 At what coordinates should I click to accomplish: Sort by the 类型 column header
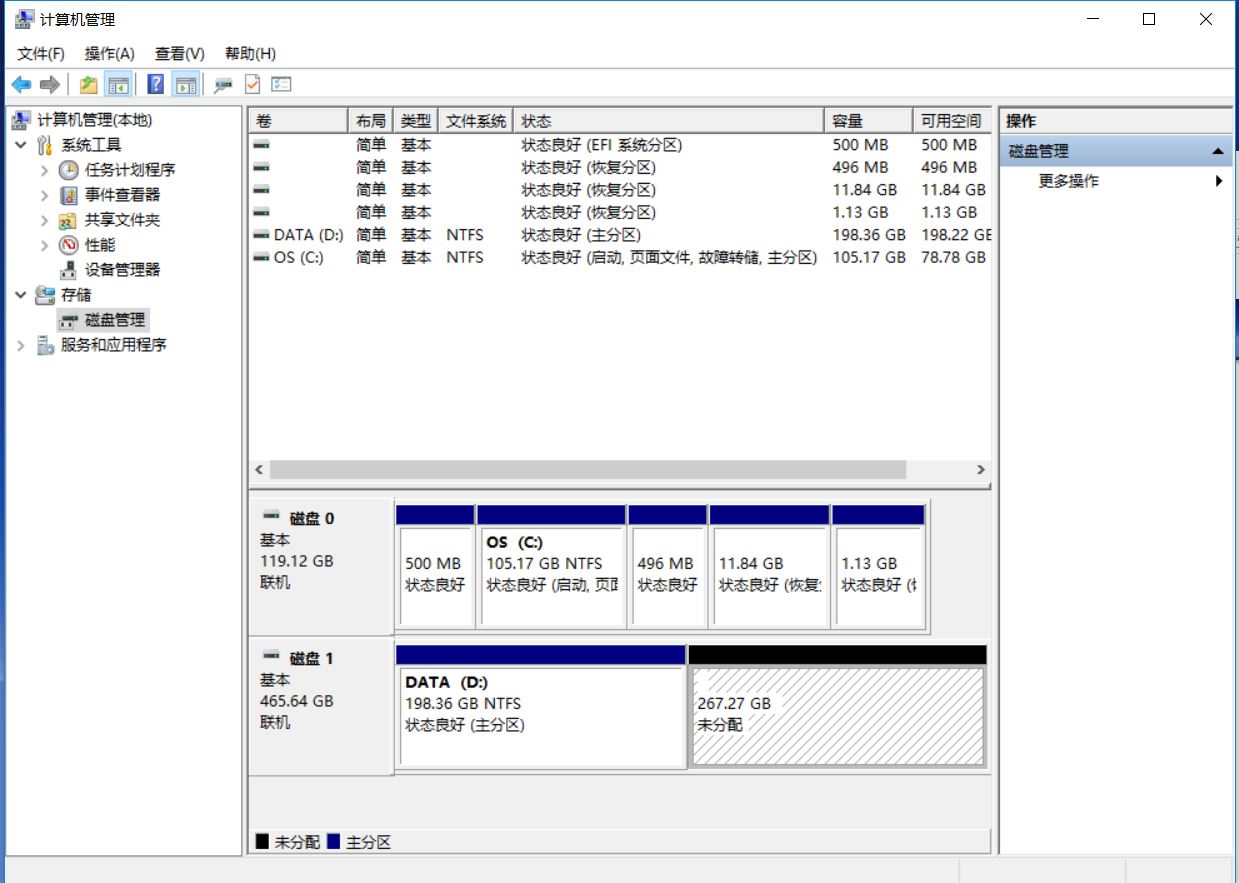[x=416, y=121]
